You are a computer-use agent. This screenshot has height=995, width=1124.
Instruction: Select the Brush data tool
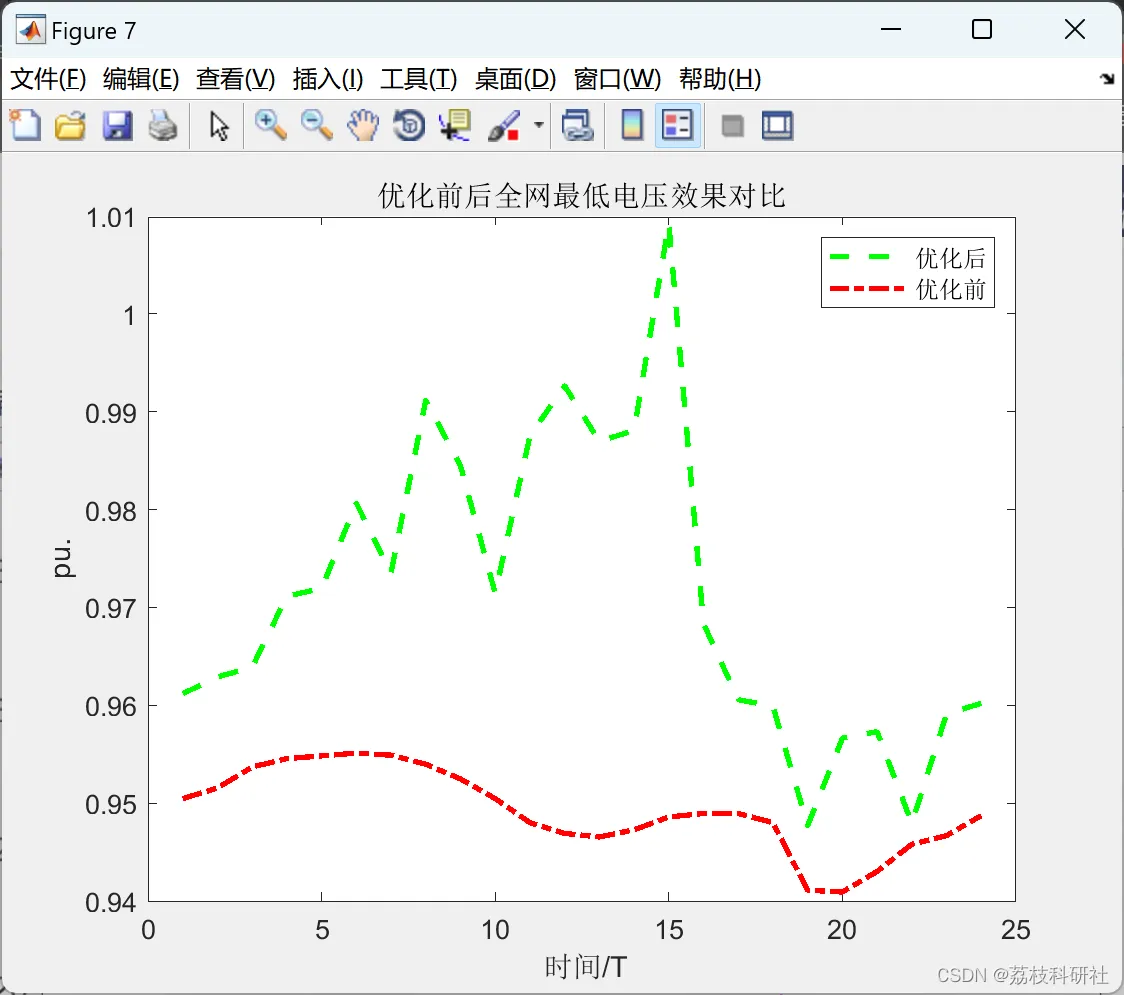point(504,125)
